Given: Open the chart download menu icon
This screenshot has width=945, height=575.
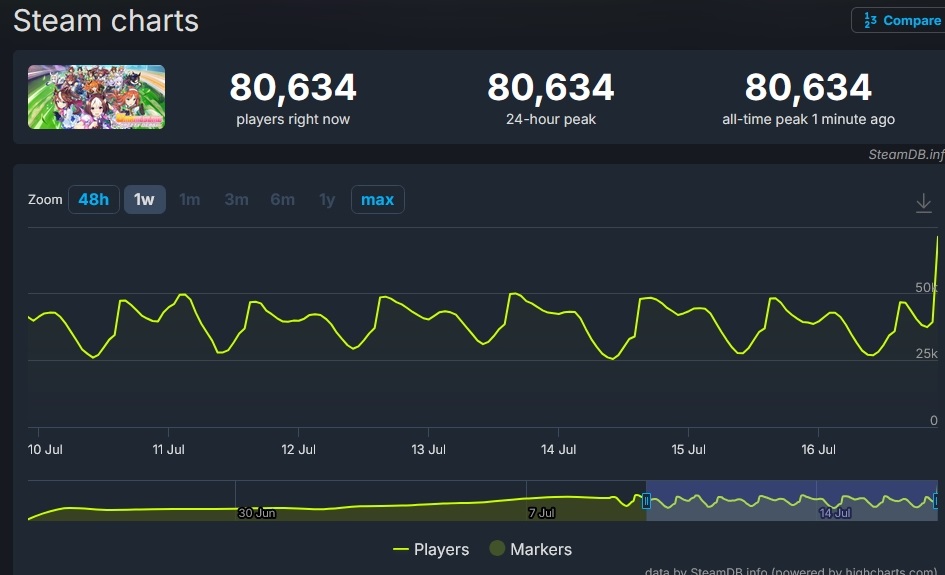Looking at the screenshot, I should (923, 203).
